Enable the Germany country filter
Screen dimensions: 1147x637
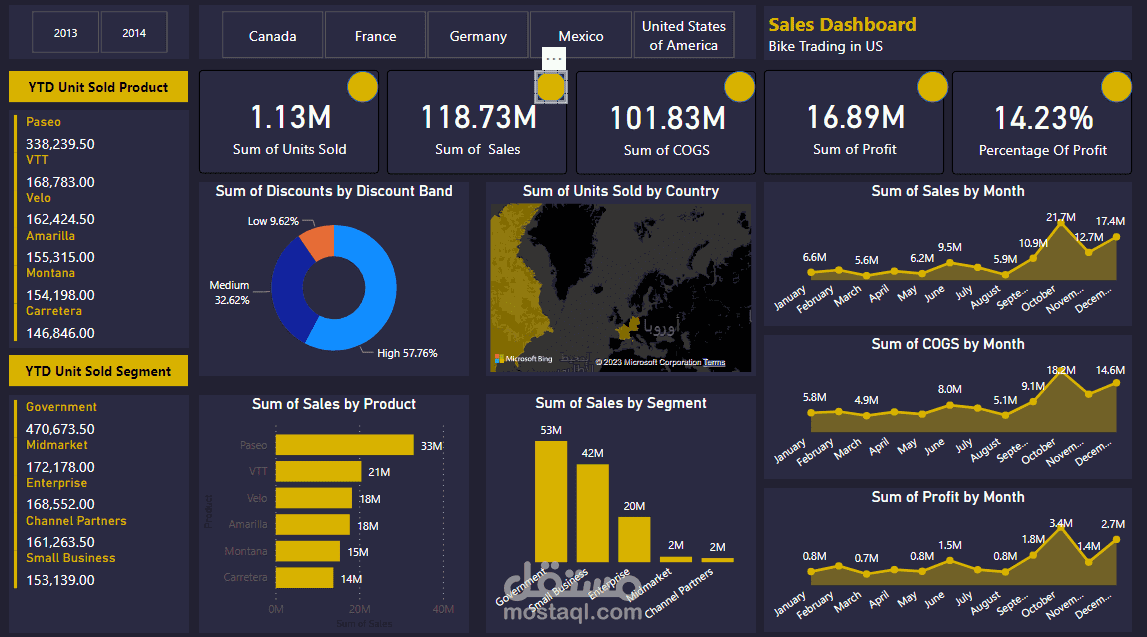tap(478, 34)
